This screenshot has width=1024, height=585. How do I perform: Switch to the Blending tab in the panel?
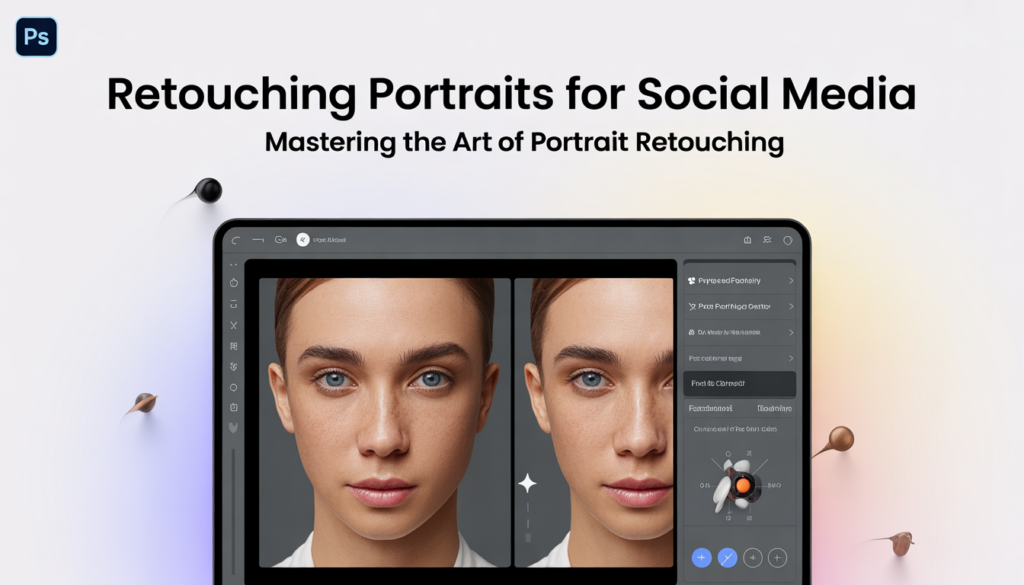point(776,408)
